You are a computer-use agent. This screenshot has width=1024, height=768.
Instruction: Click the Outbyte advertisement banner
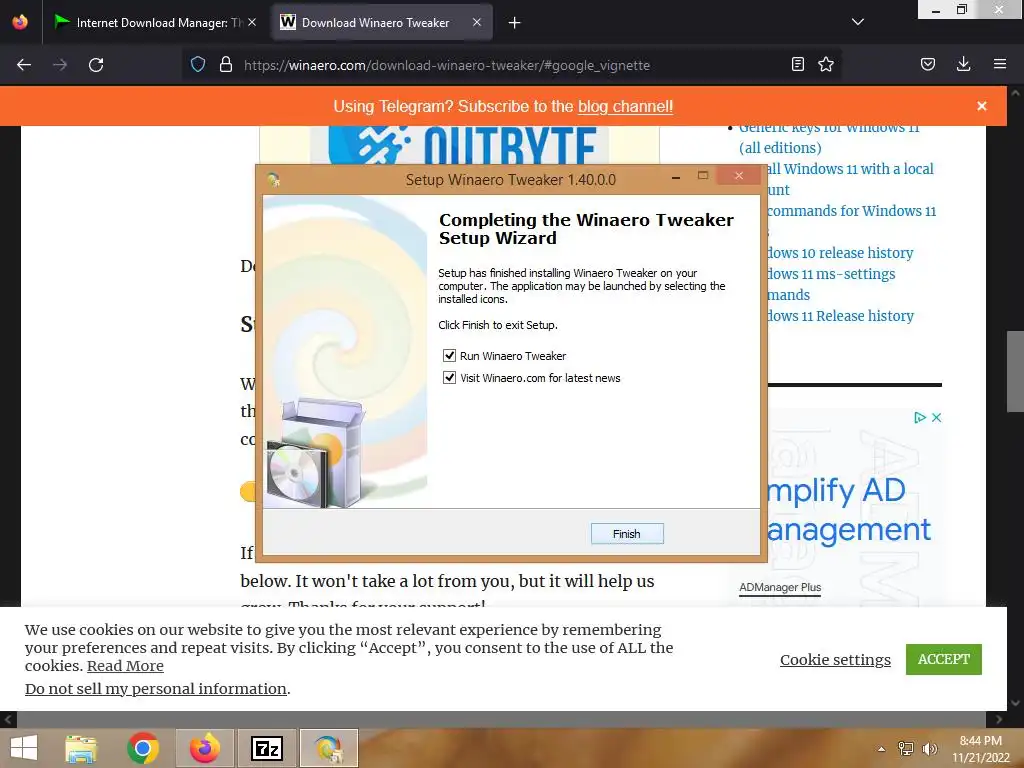(x=459, y=145)
